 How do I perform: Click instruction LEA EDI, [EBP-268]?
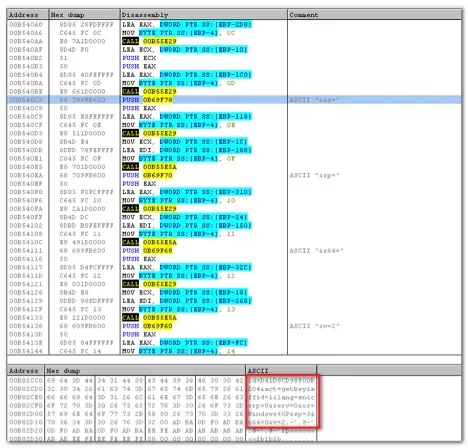(x=187, y=301)
